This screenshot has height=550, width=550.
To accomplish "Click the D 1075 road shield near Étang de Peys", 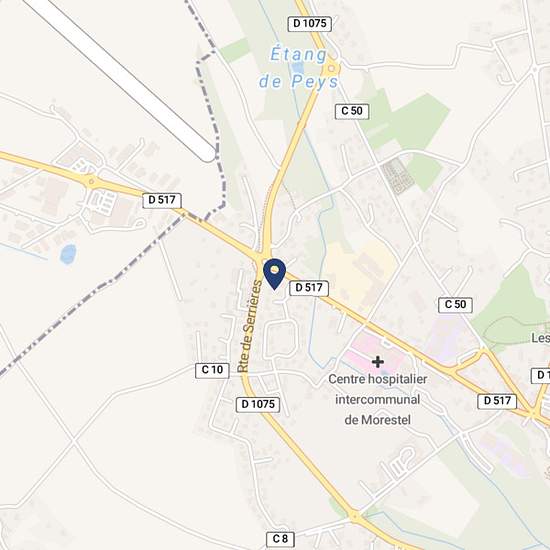I will (309, 24).
